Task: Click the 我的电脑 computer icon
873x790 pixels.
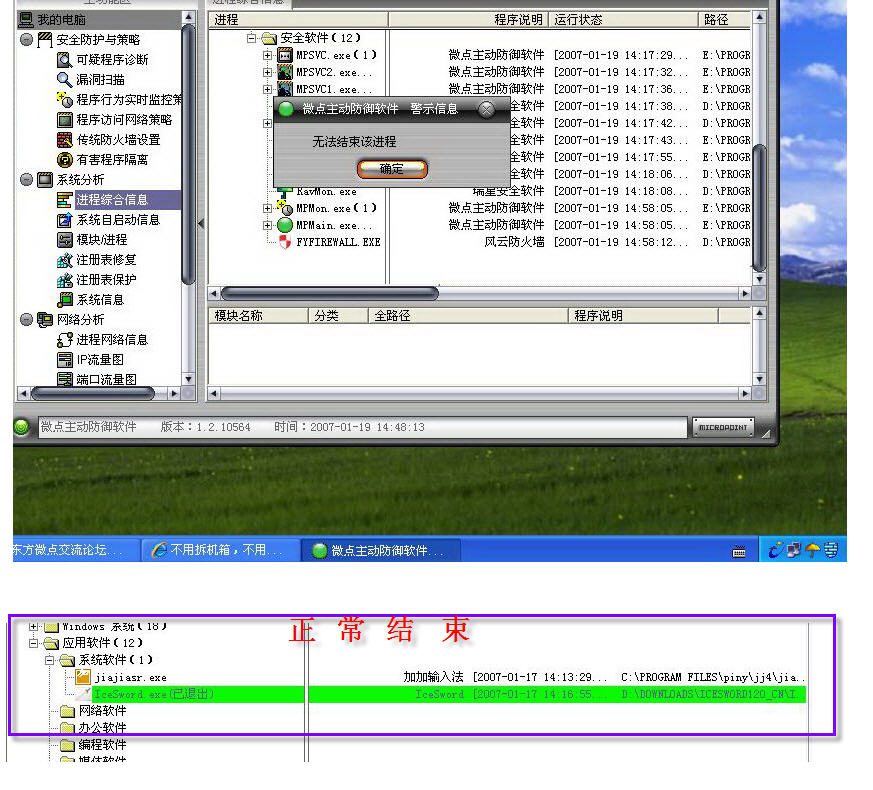Action: [x=26, y=19]
